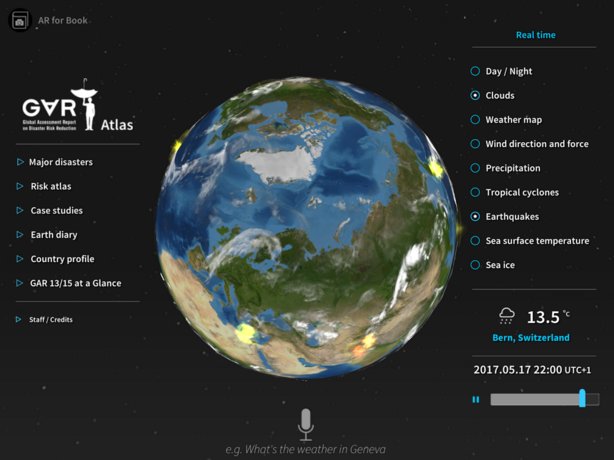Open the Earth diary menu
This screenshot has width=614, height=460.
[54, 235]
